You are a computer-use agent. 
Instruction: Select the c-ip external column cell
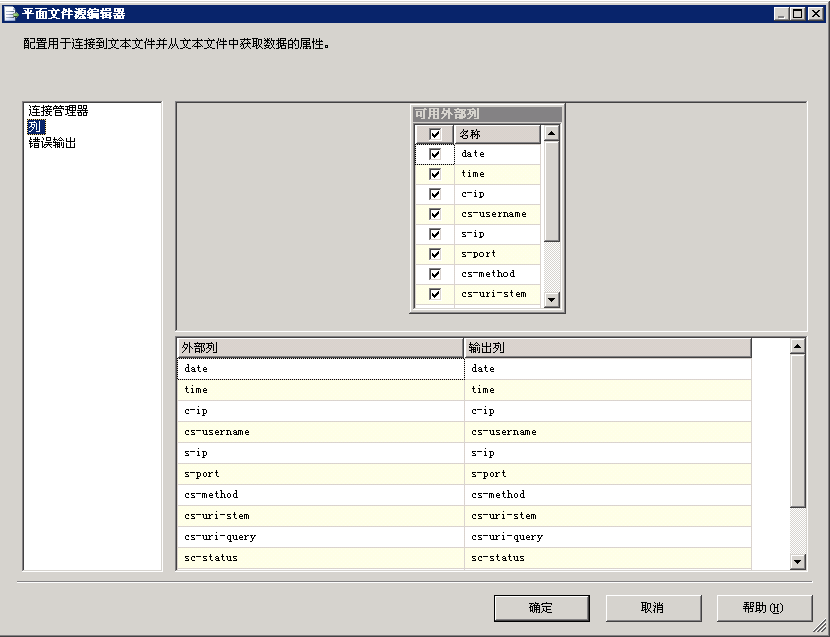321,411
